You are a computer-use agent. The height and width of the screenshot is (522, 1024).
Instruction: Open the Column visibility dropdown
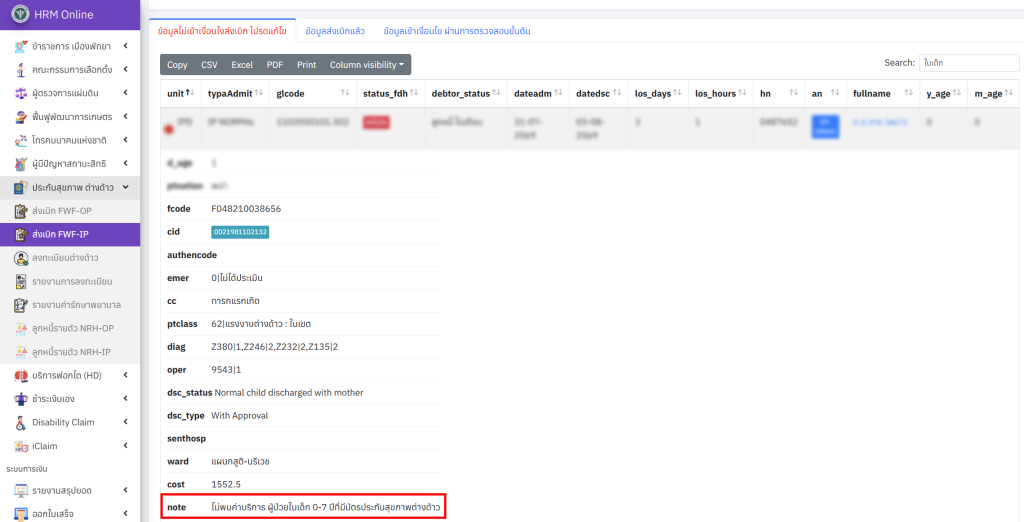[366, 65]
